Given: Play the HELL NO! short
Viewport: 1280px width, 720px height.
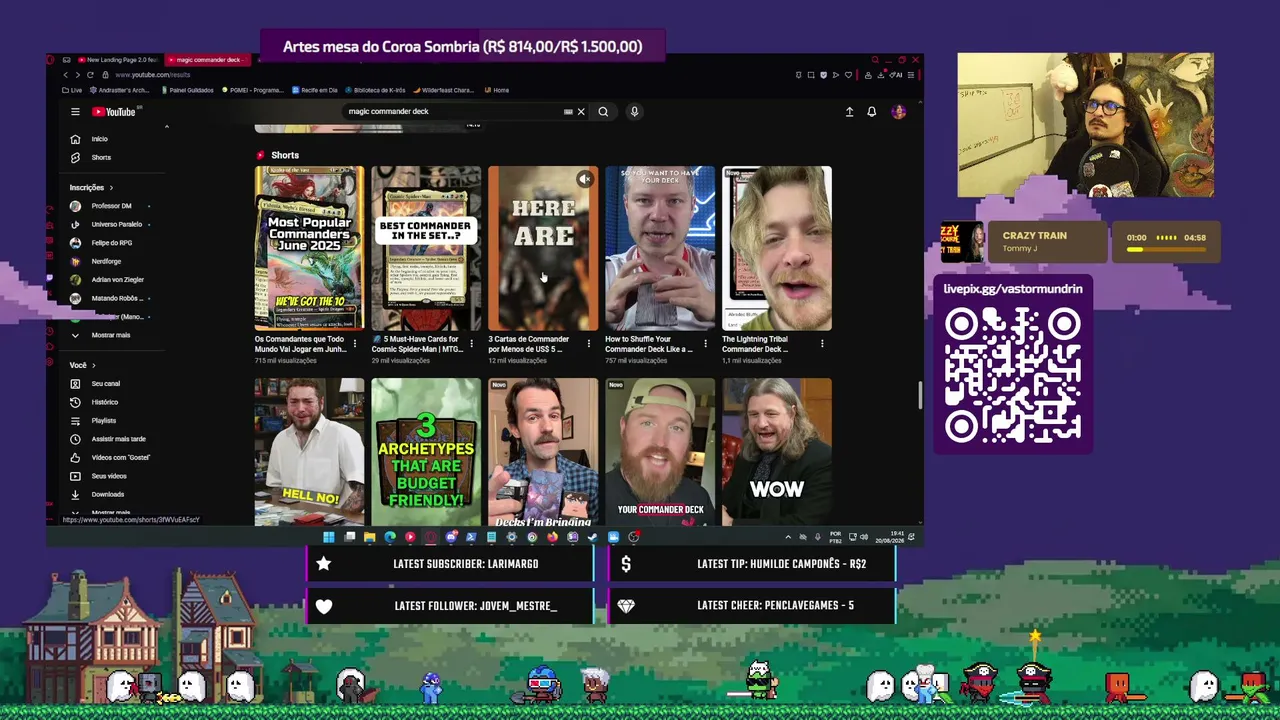Looking at the screenshot, I should tap(309, 452).
